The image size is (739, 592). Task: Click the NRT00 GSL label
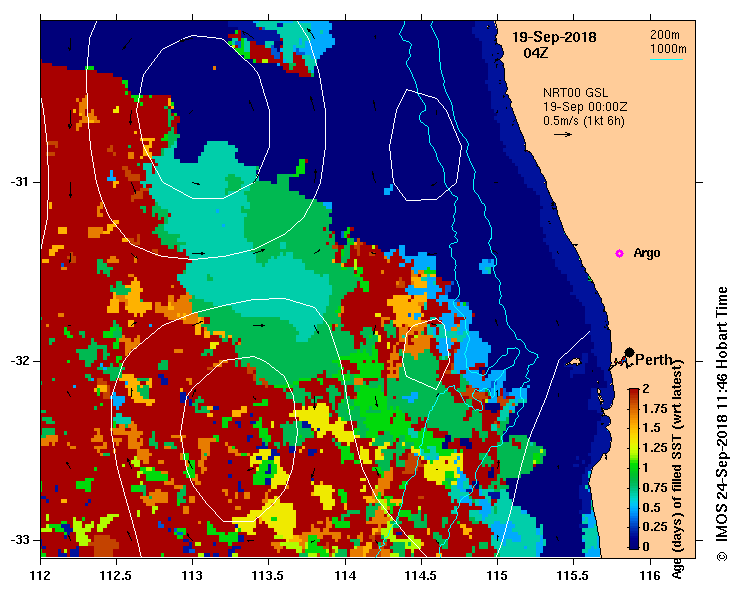coord(575,93)
